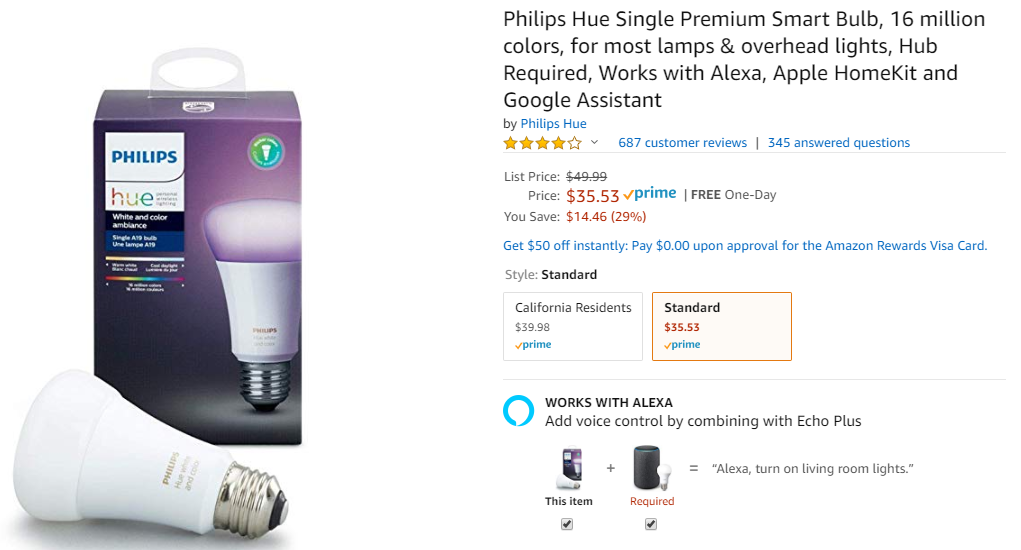Click the prime logo in the Standard box
1021x550 pixels.
682,345
